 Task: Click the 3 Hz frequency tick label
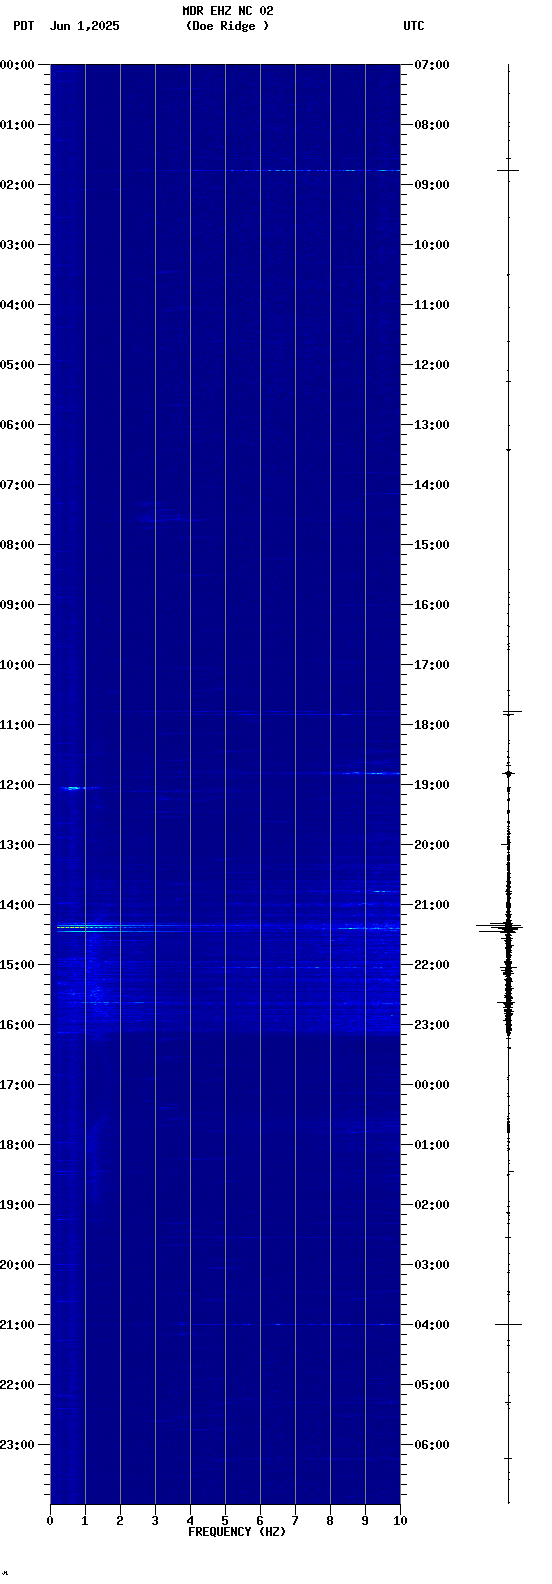pos(155,1521)
